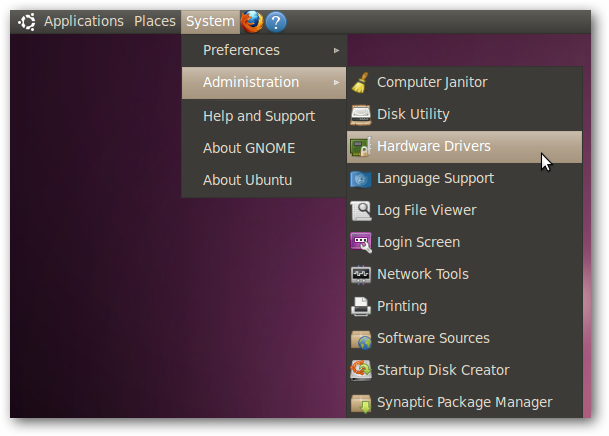609x436 pixels.
Task: Launch Disk Utility by its label
Action: pos(413,115)
